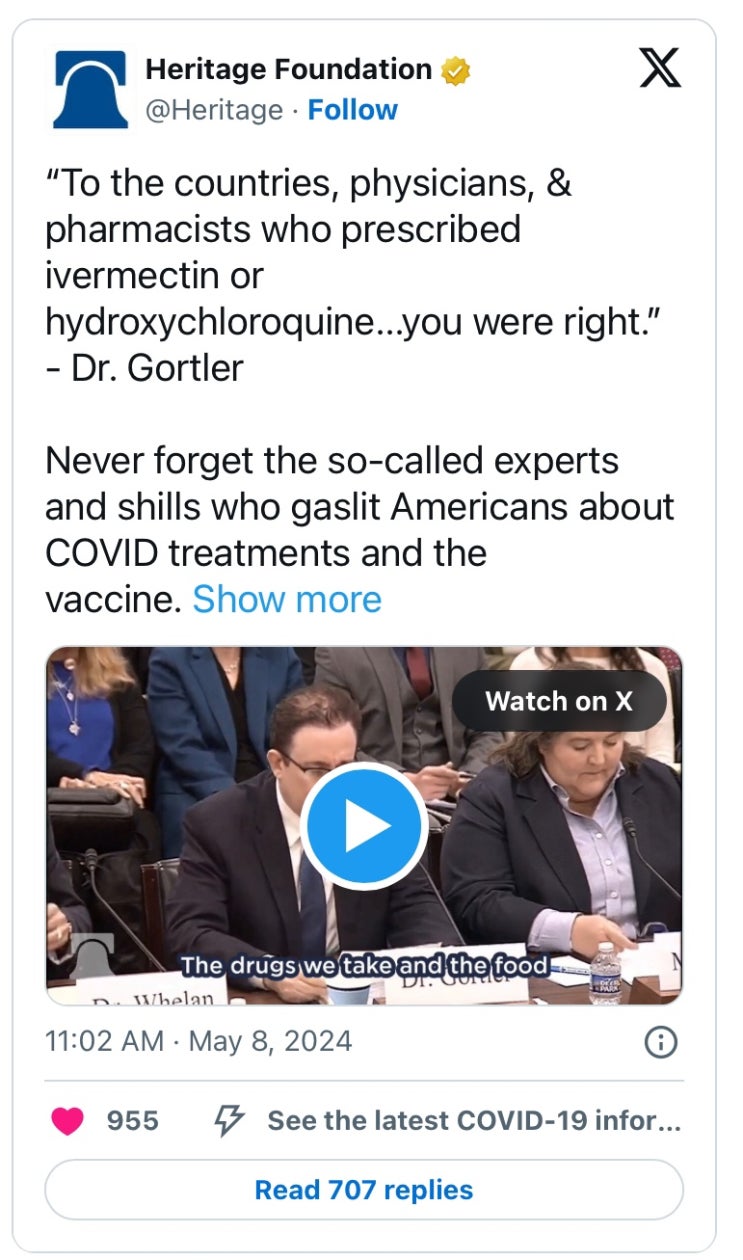This screenshot has height=1260, width=743.
Task: Open the Heritage Foundation profile avatar
Action: click(90, 90)
